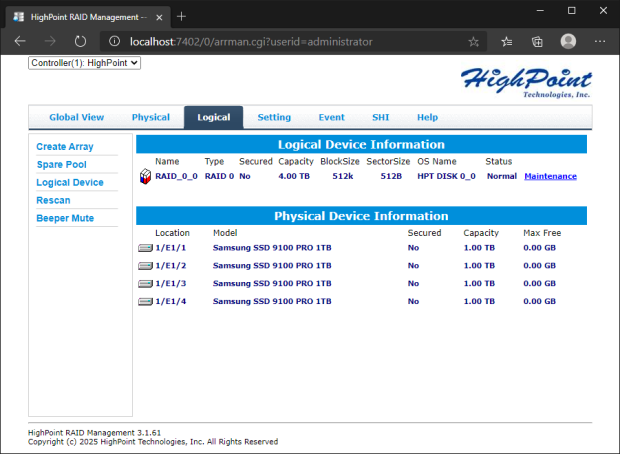
Task: Open the browser settings ellipsis menu
Action: tap(599, 42)
